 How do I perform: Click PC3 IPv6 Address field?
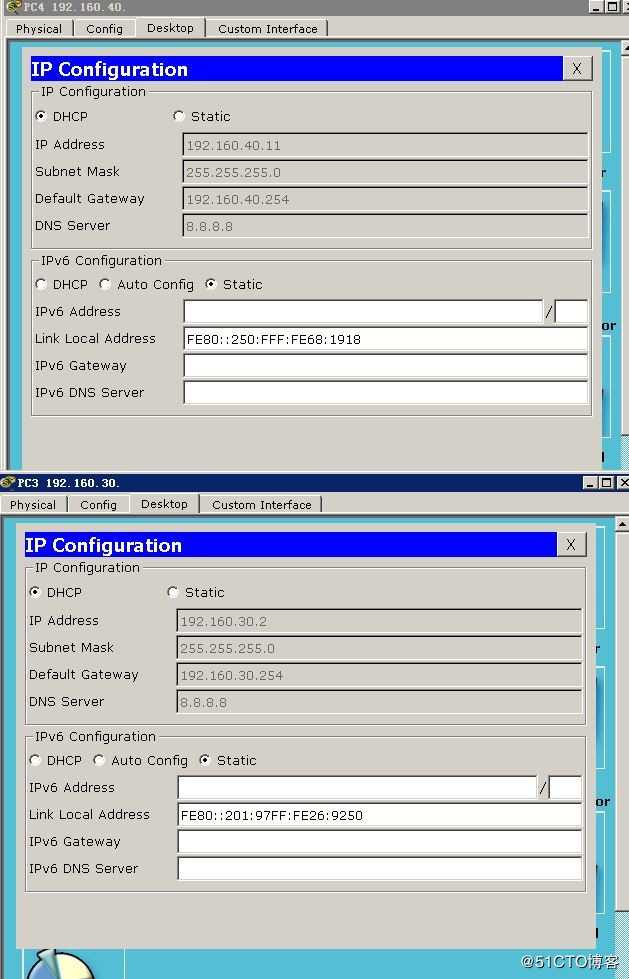pos(357,787)
